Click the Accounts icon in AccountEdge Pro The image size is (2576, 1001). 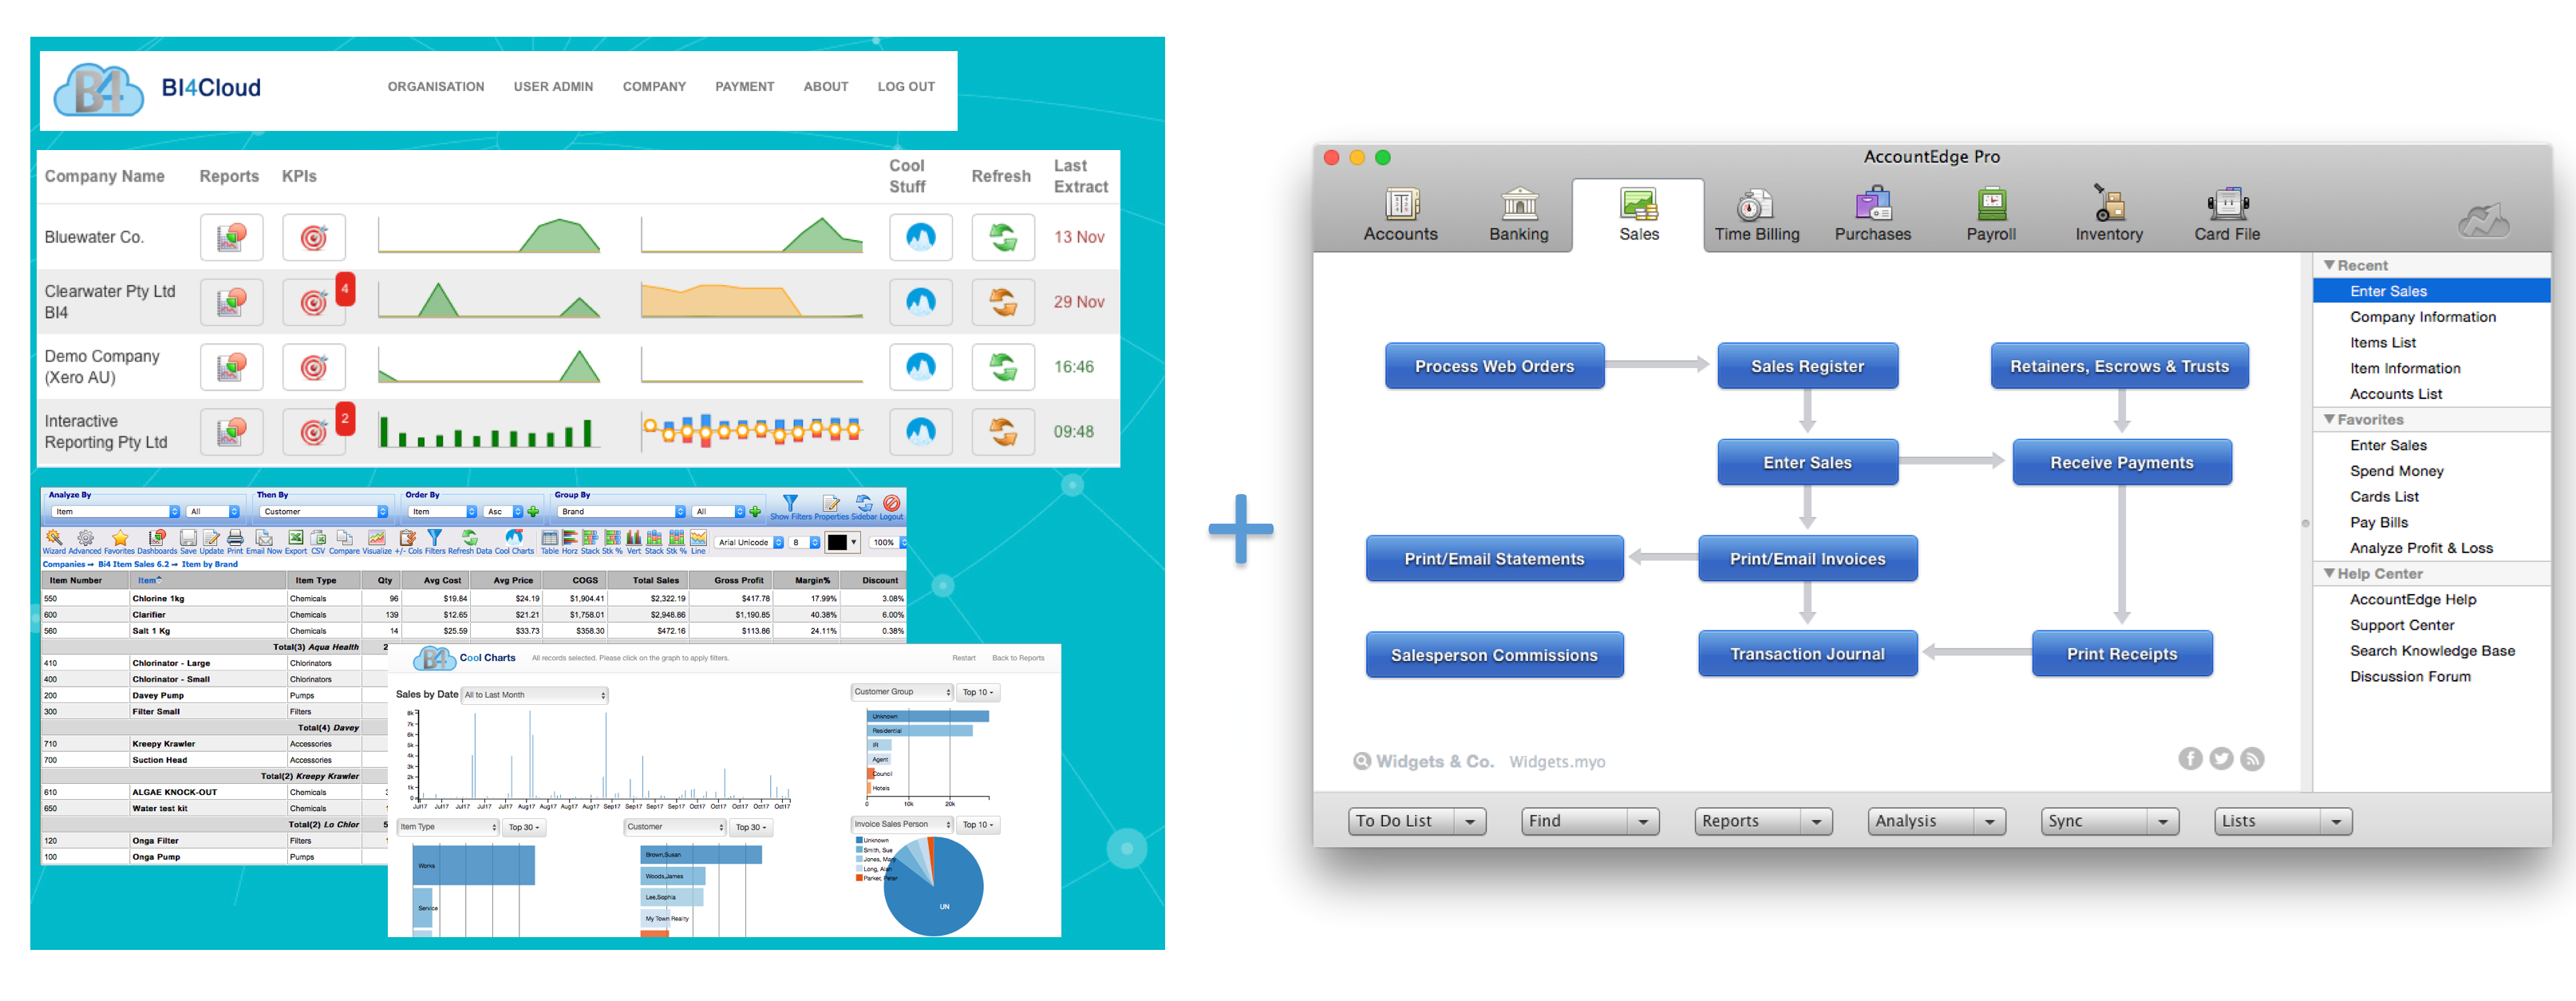(x=1400, y=214)
